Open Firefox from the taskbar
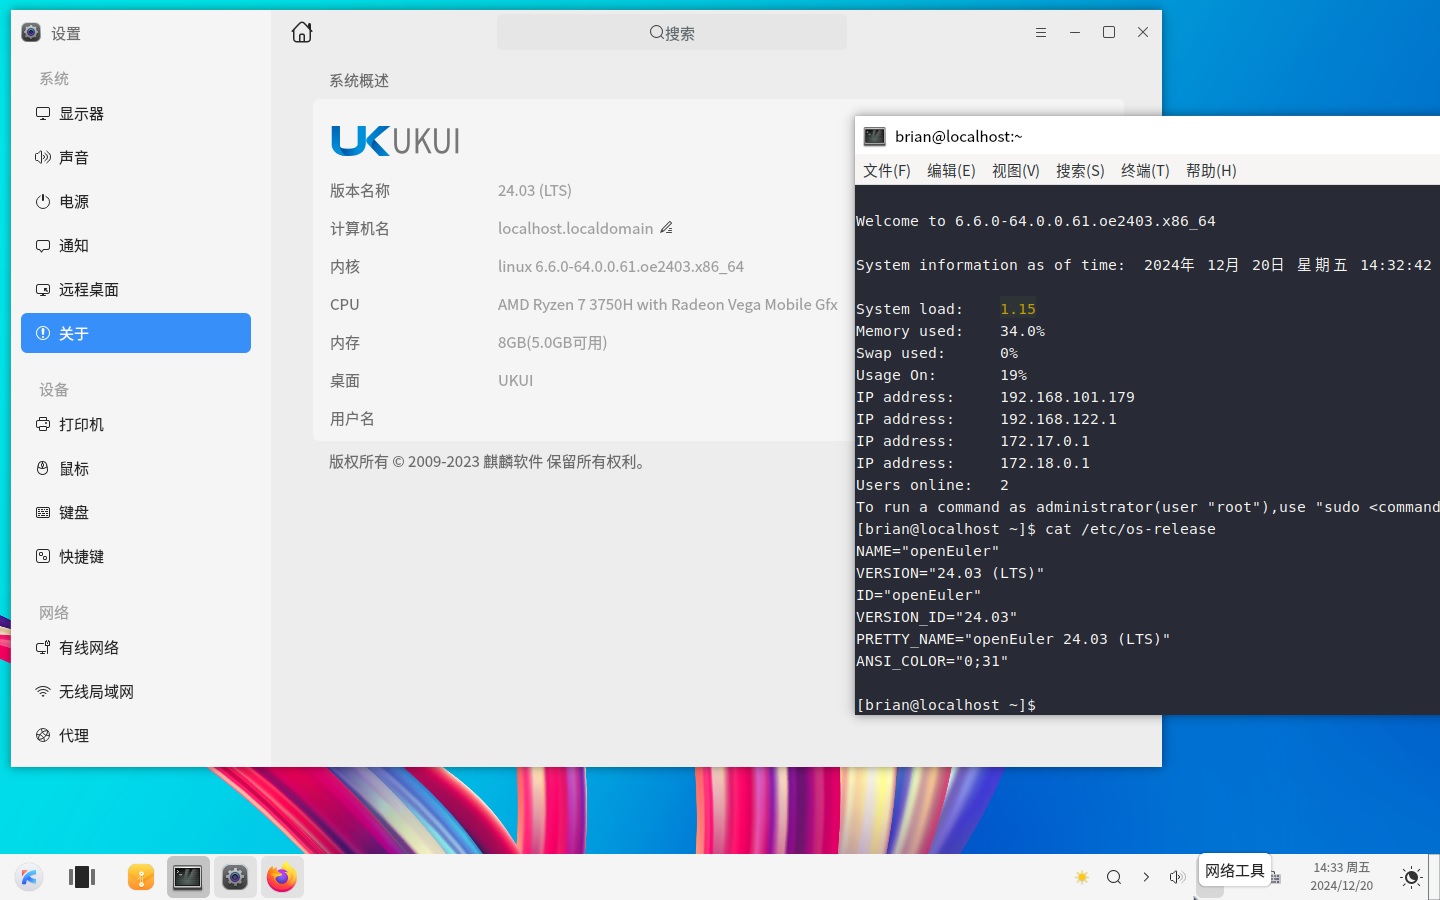Image resolution: width=1440 pixels, height=900 pixels. (282, 877)
